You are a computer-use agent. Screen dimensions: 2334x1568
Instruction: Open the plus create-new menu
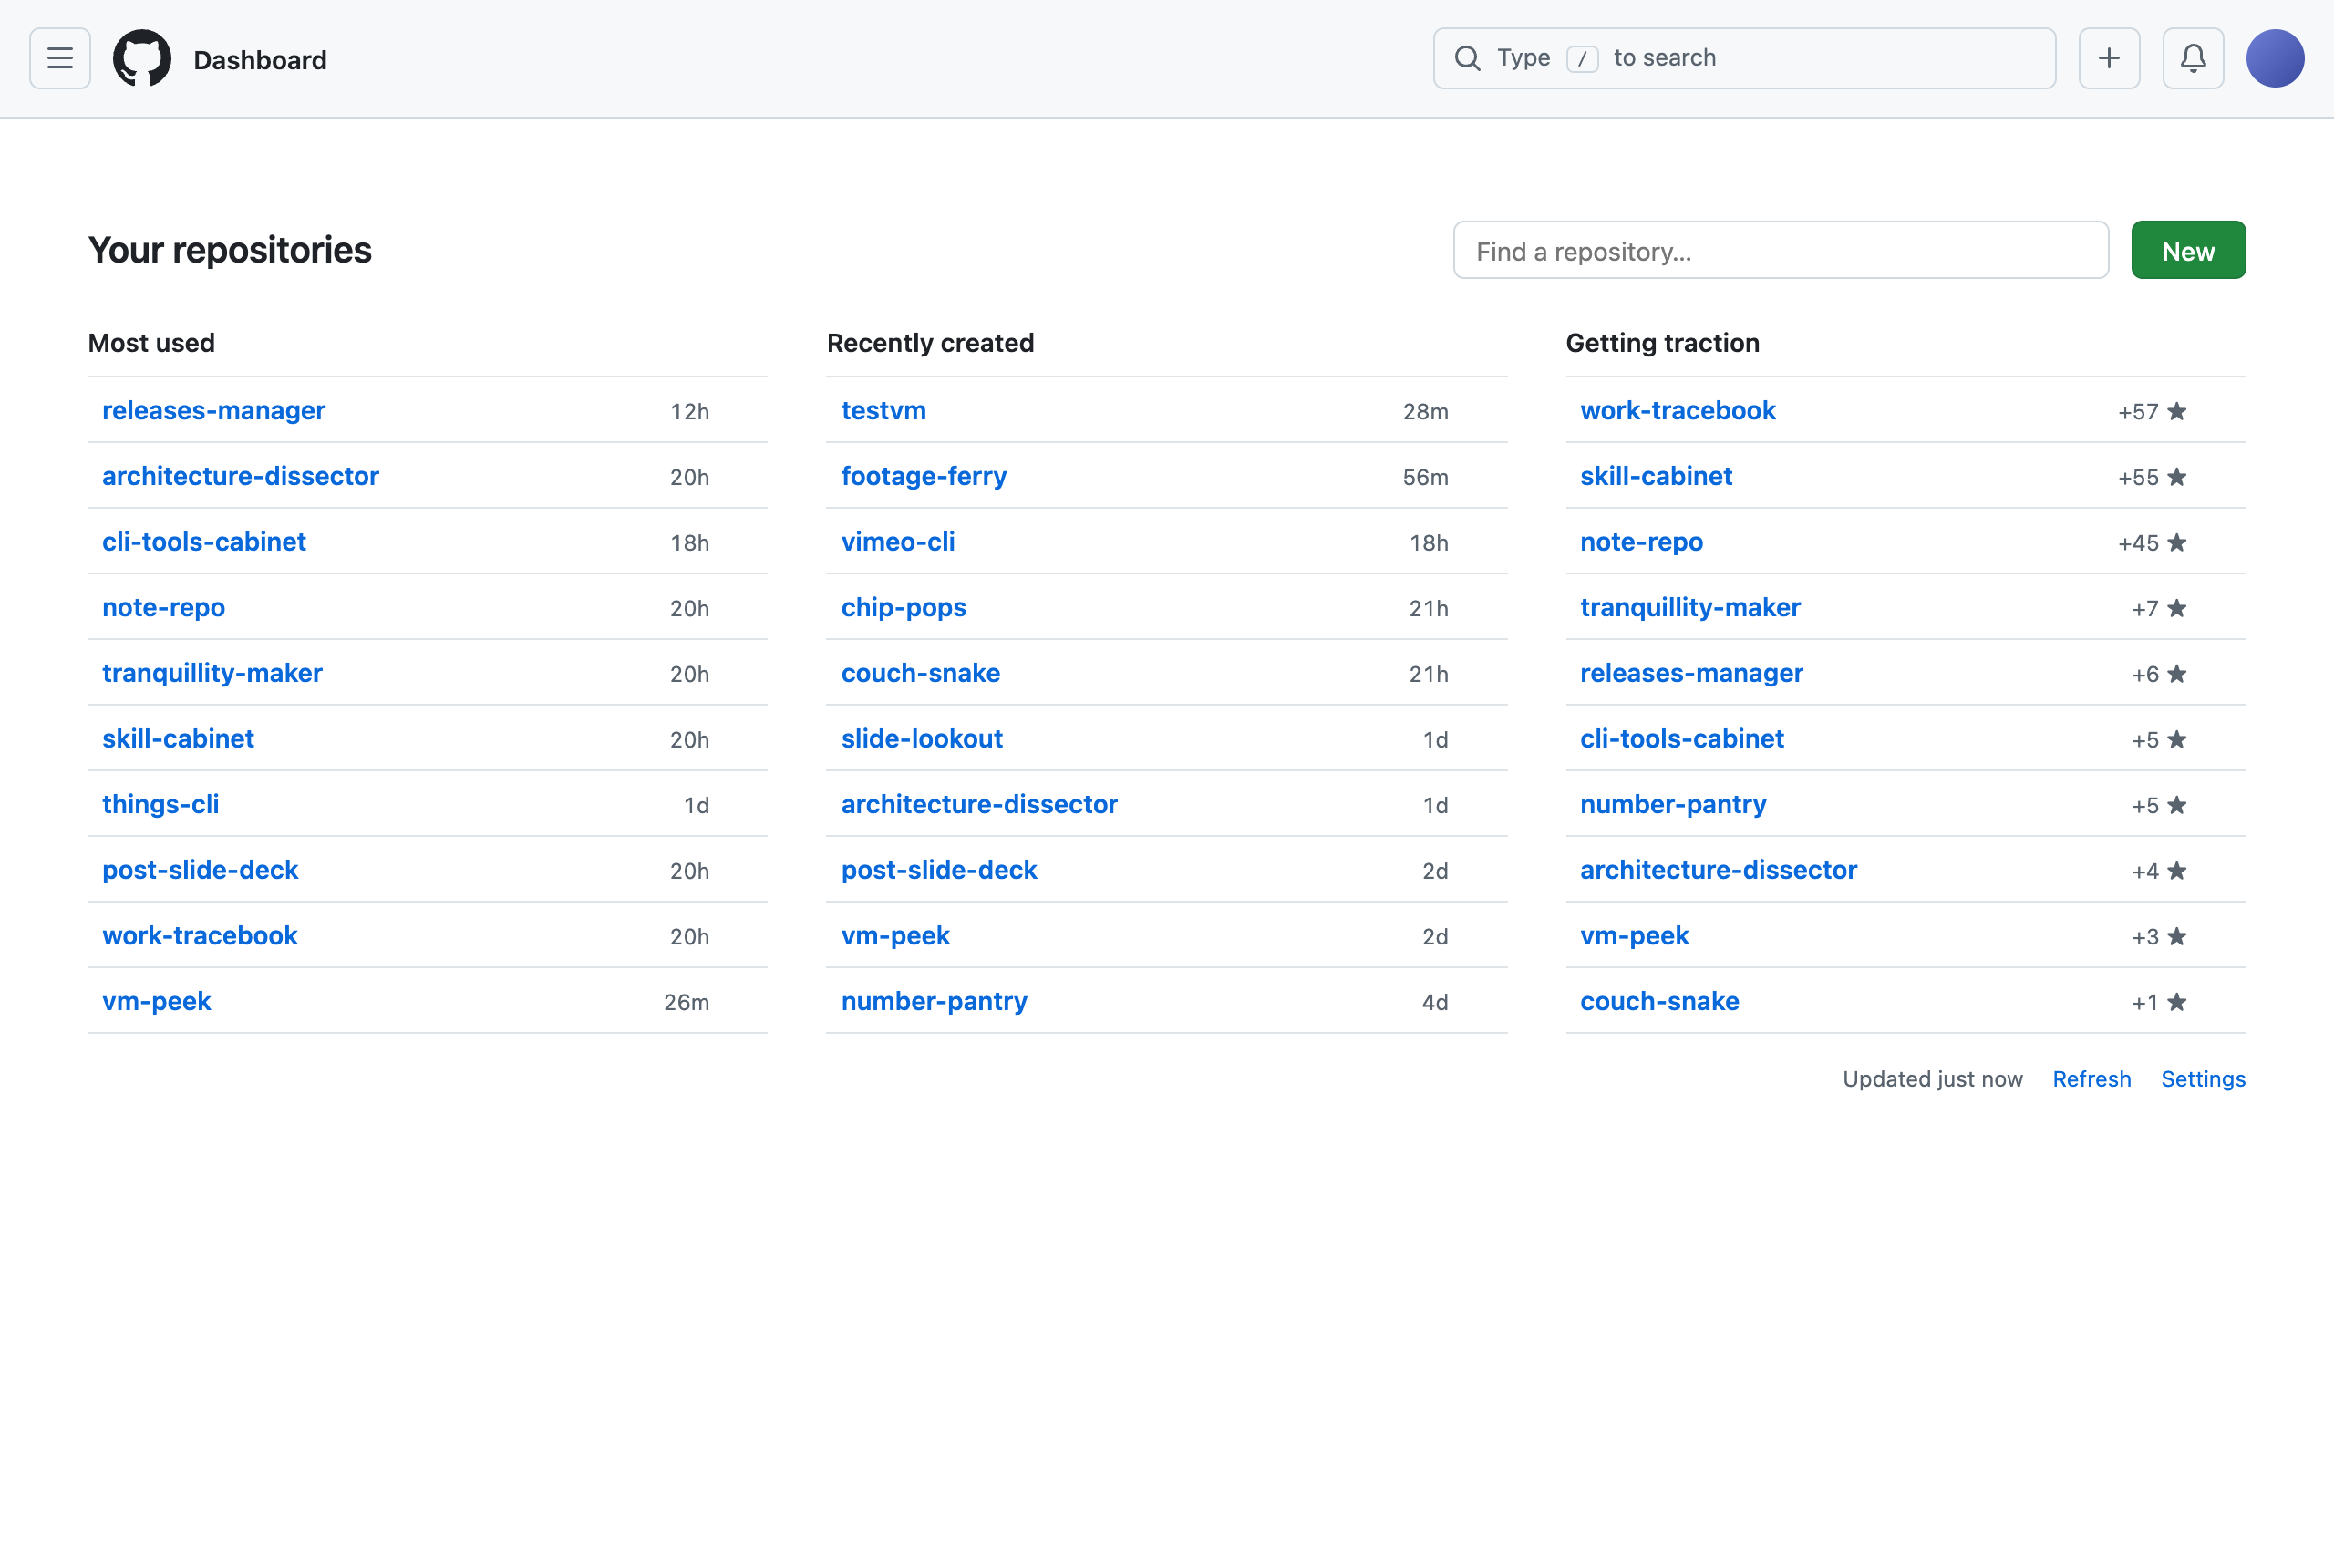click(2109, 58)
